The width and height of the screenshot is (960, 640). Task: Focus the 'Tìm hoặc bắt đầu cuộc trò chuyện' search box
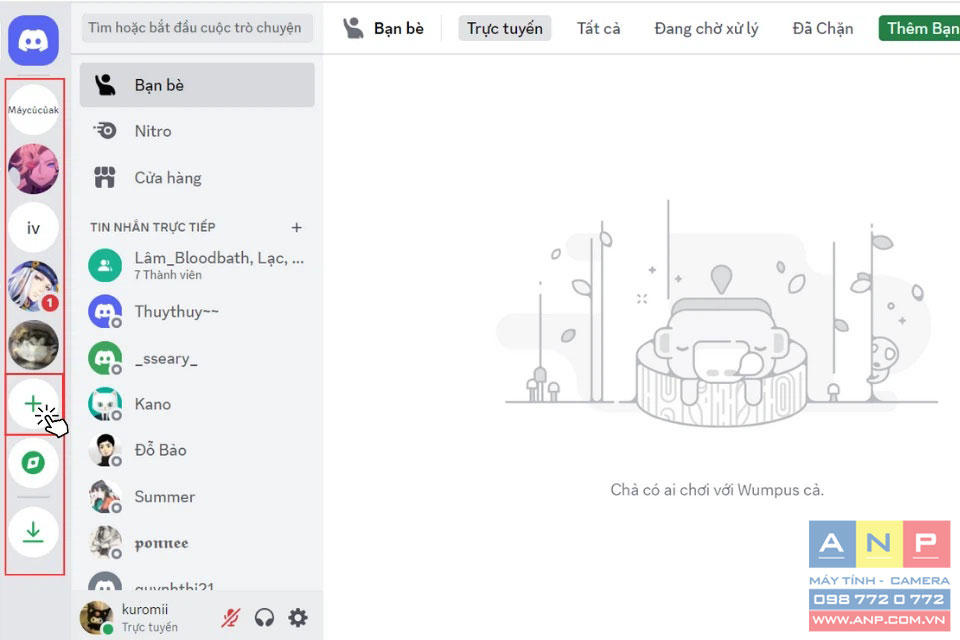(197, 28)
